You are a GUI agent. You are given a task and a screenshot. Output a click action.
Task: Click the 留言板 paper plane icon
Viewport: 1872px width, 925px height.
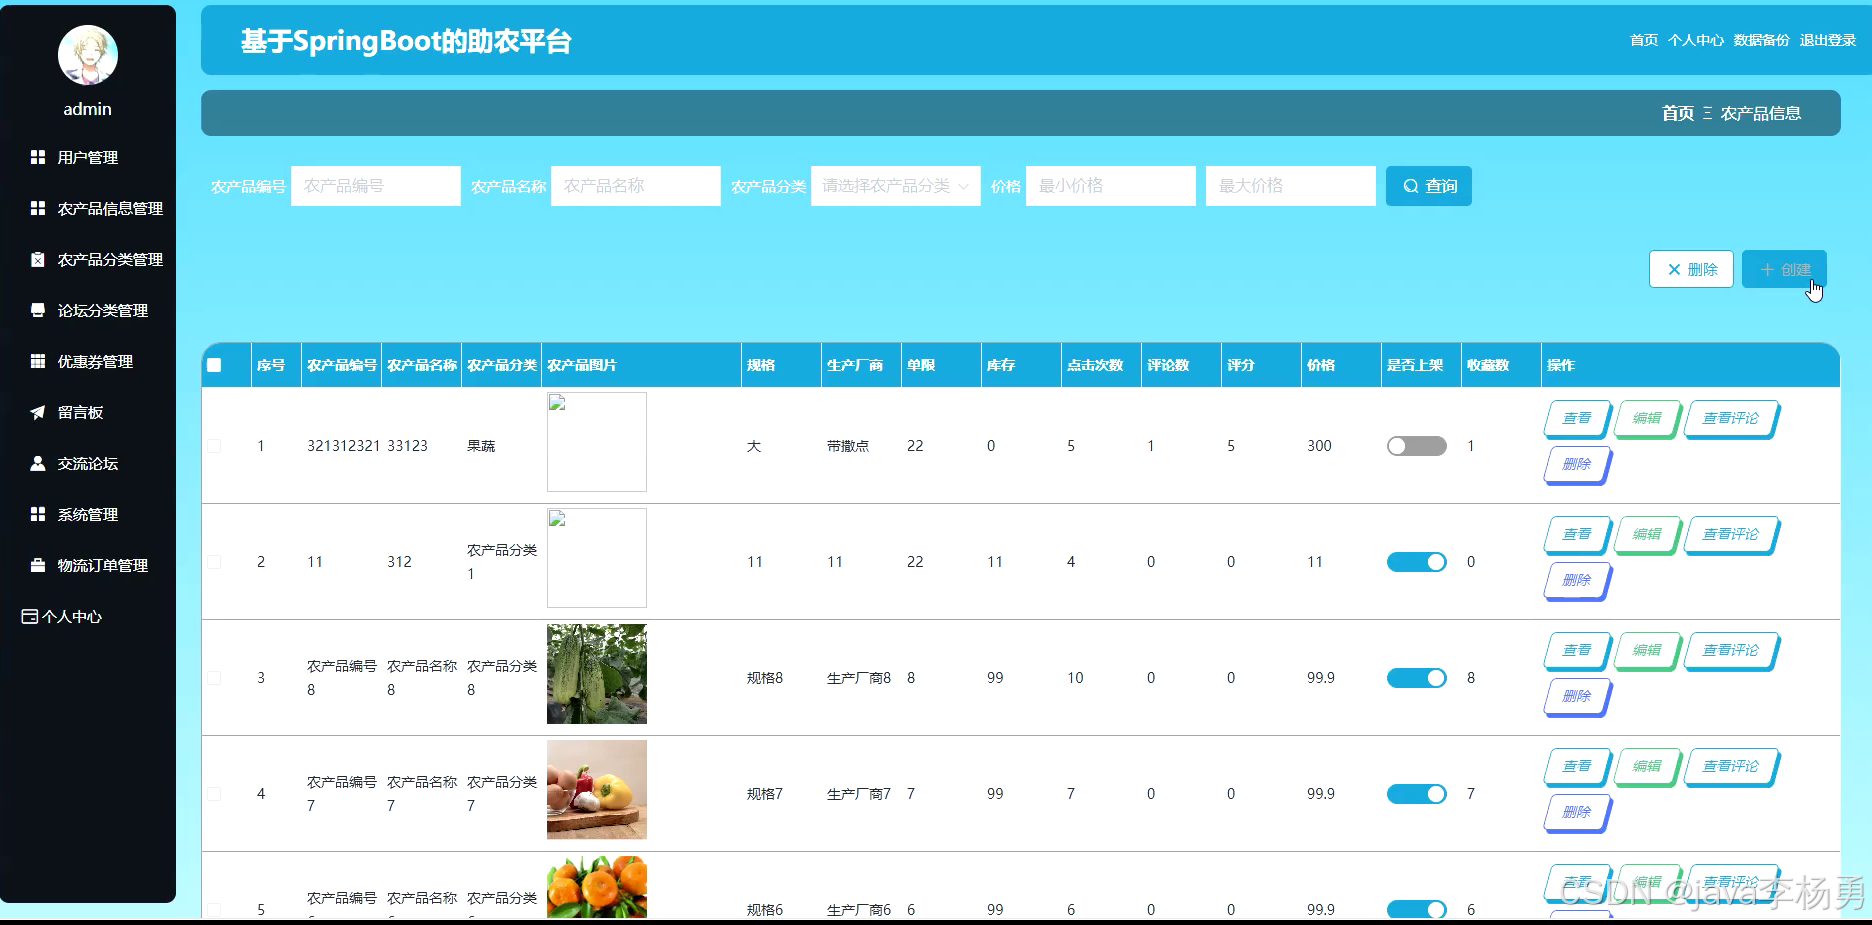38,412
